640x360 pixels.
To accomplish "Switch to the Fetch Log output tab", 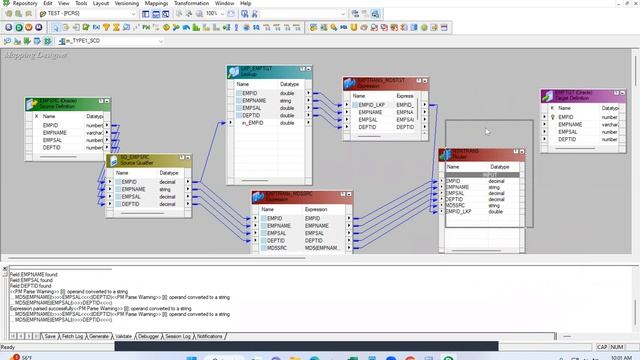I will coord(72,336).
